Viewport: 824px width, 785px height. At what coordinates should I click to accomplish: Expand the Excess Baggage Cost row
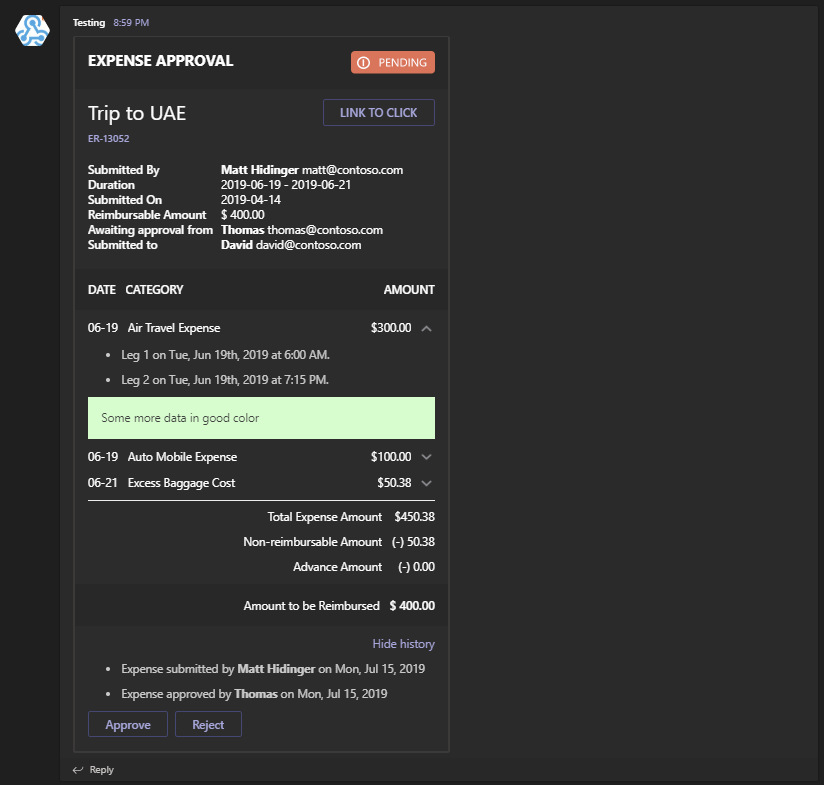[426, 482]
